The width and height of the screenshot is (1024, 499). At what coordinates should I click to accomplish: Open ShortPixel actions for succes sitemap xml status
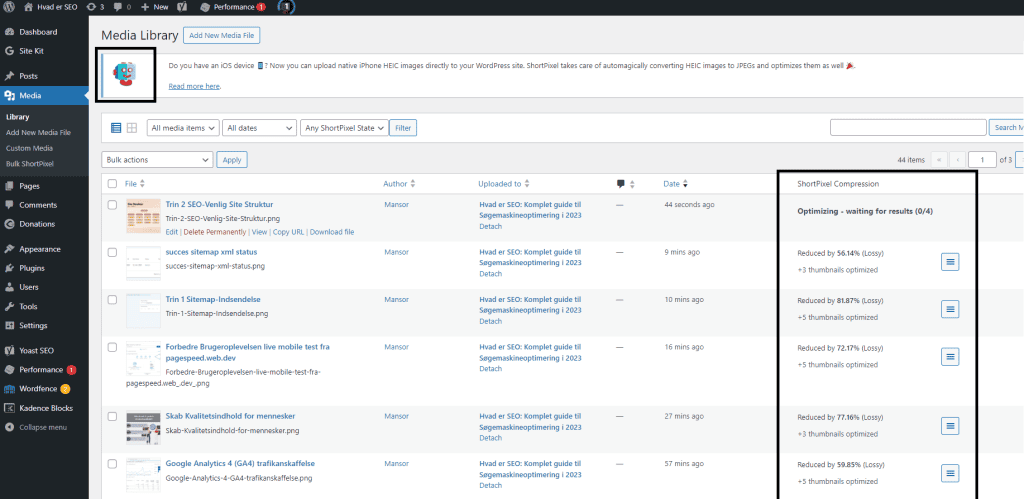point(950,261)
